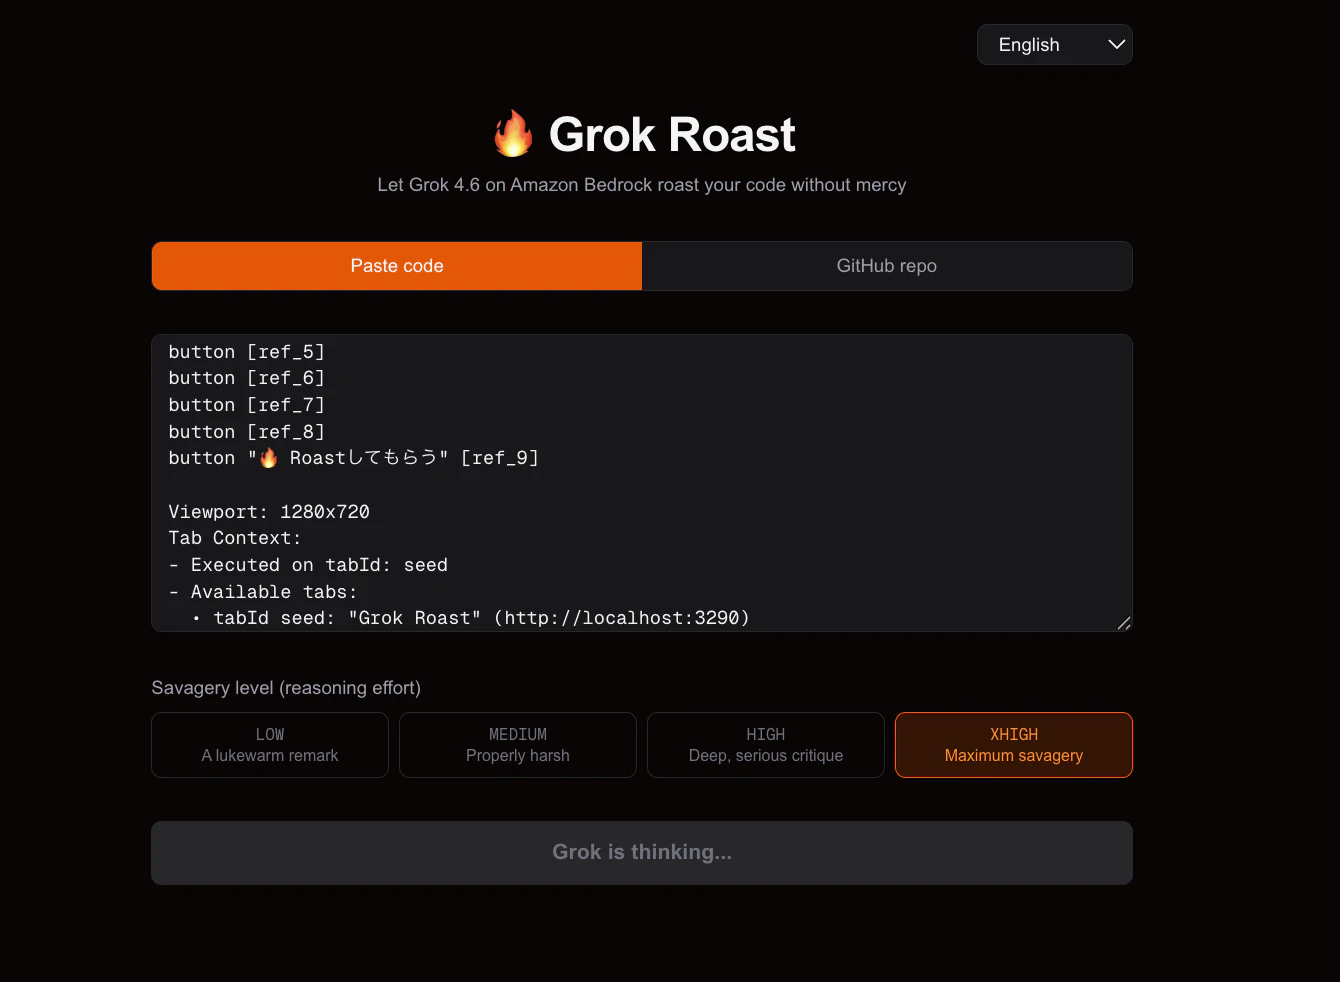Select MEDIUM Properly harsh level
1340x982 pixels.
pyautogui.click(x=518, y=745)
